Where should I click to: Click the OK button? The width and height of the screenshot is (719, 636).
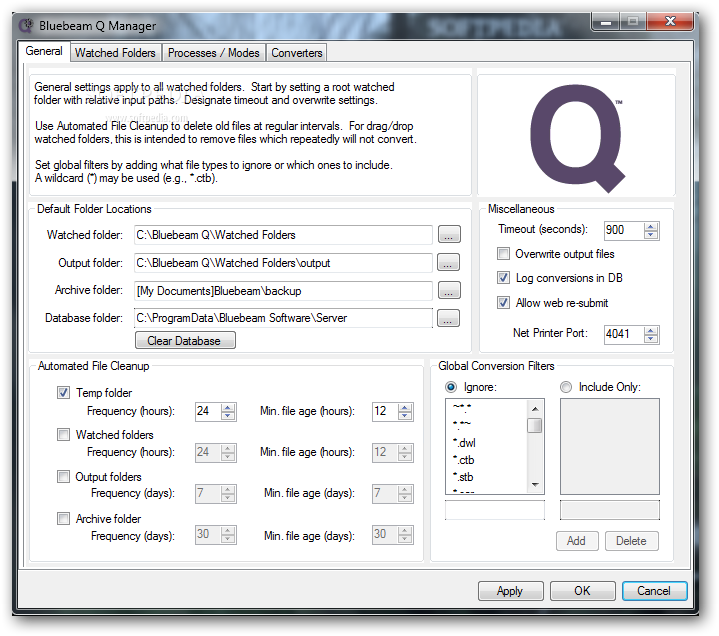[582, 591]
